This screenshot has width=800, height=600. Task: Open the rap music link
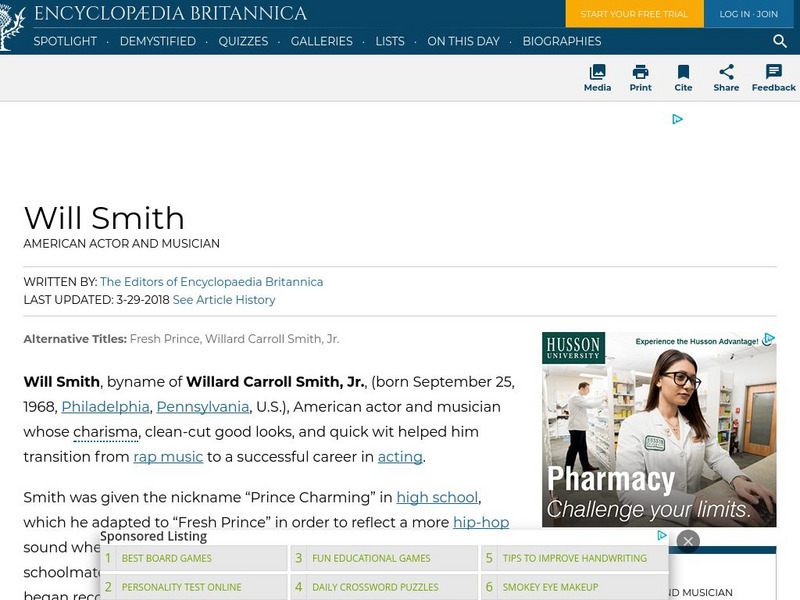pos(168,457)
